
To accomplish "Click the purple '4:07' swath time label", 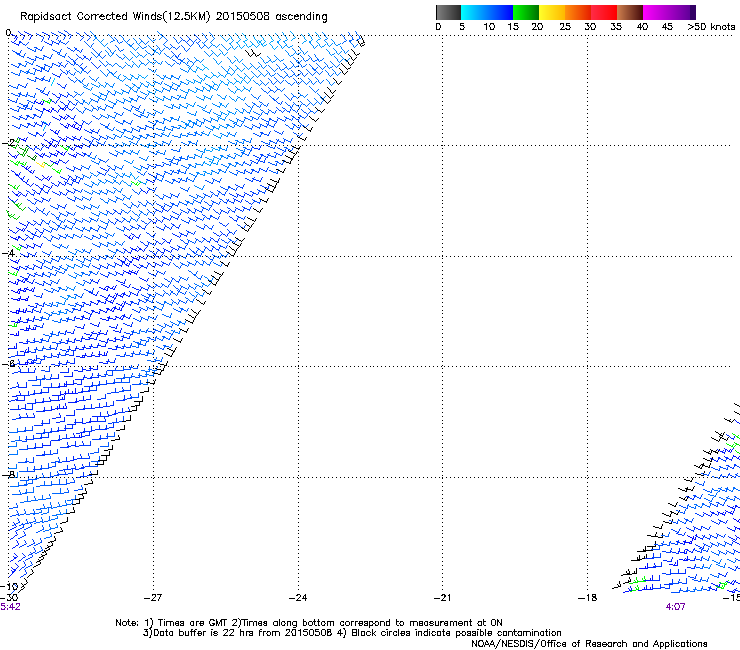I will click(675, 607).
